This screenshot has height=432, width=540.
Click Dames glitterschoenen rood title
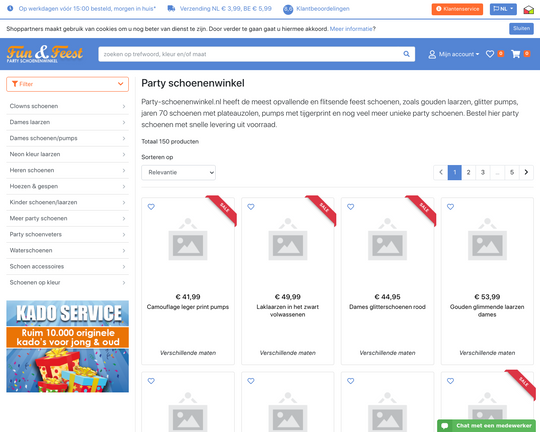click(x=387, y=307)
